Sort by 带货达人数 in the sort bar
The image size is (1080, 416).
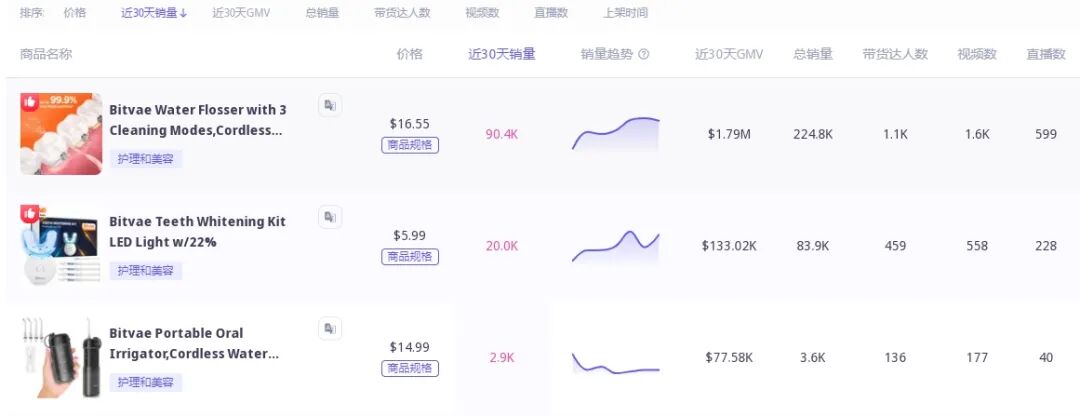coord(402,12)
